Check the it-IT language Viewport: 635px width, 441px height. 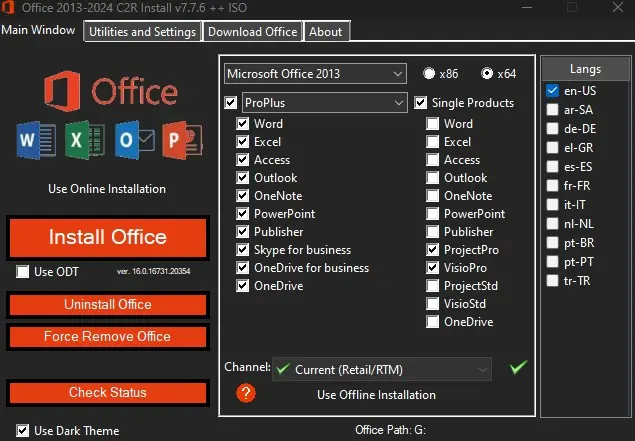[552, 205]
